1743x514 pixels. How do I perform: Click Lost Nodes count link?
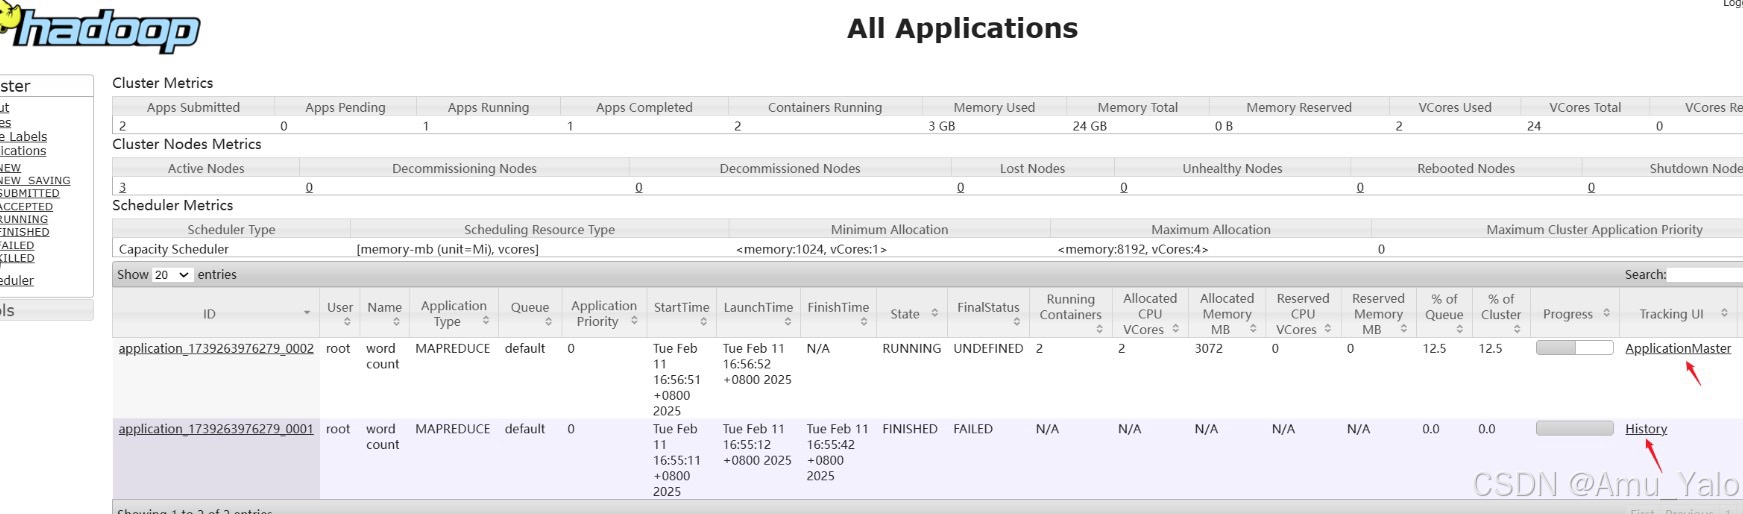961,187
